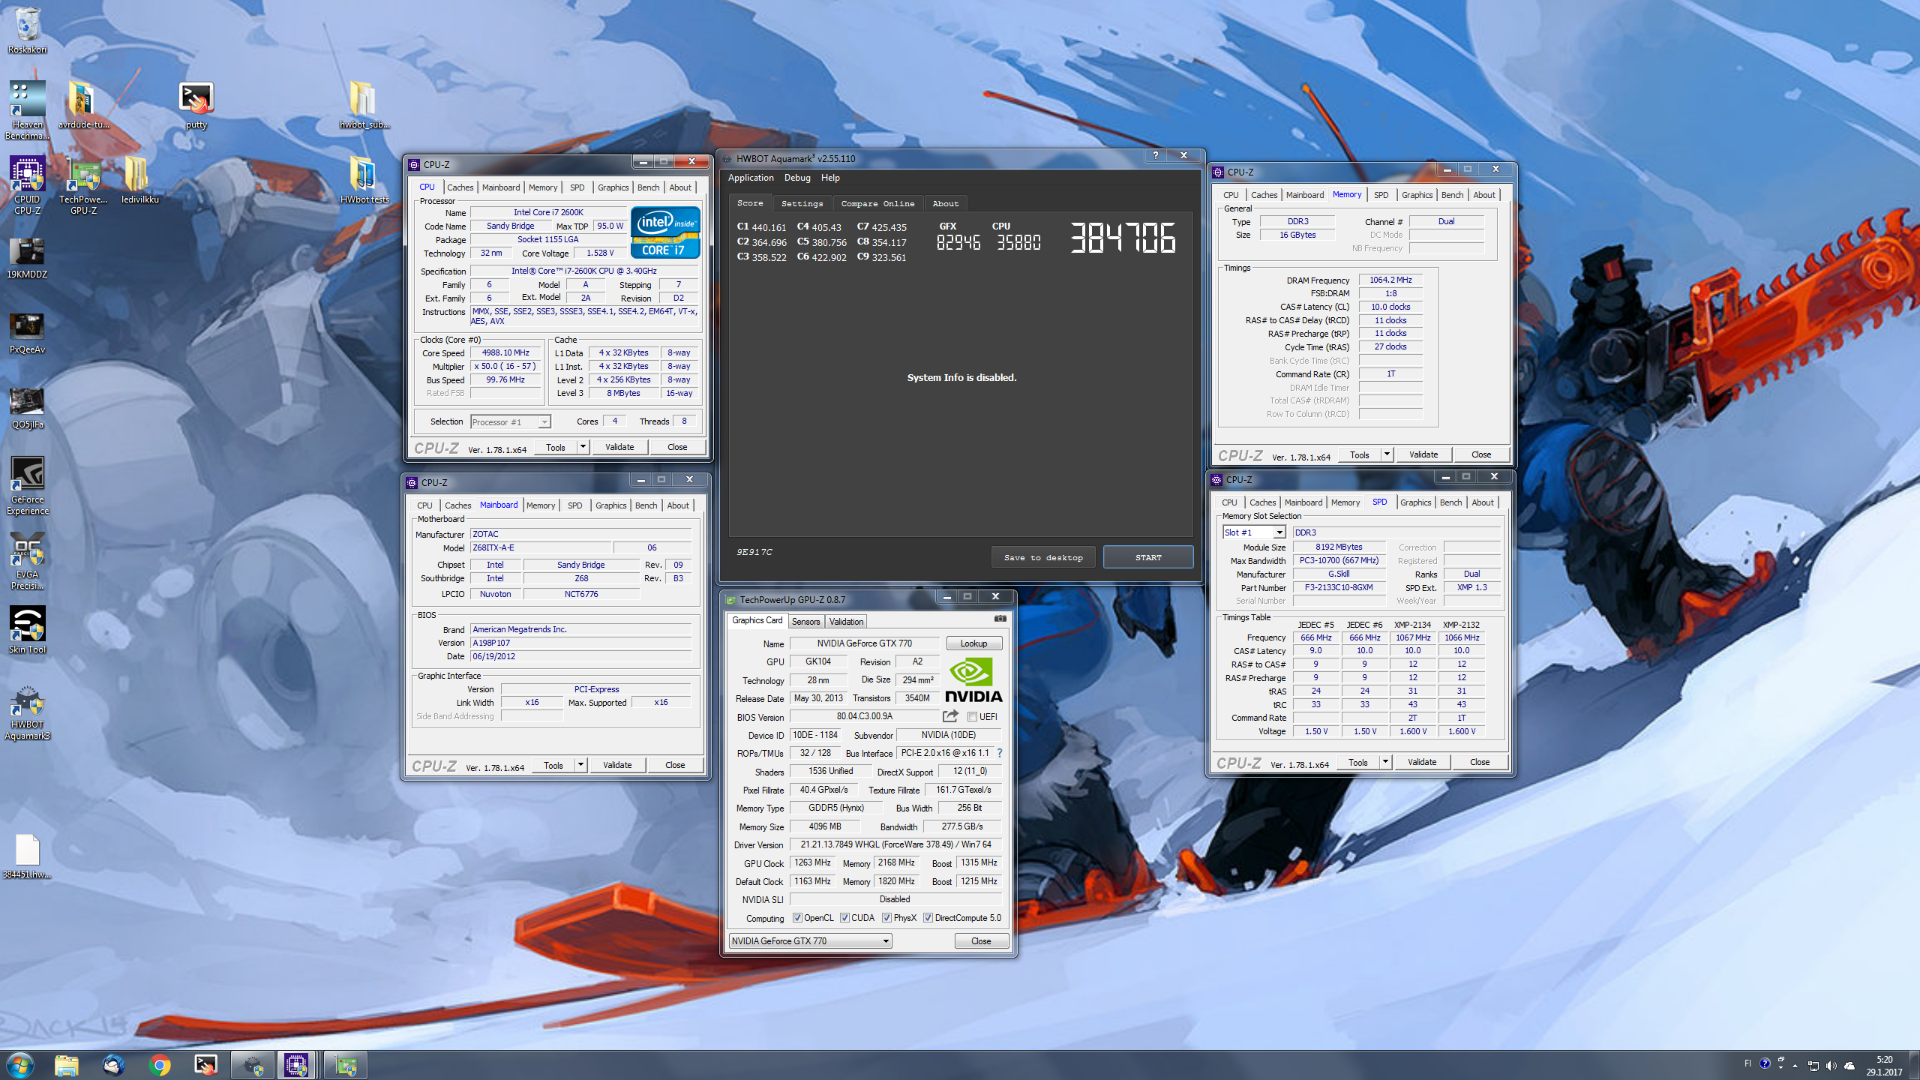Expand Tools arrow in the Memory CPU-Z window
The width and height of the screenshot is (1920, 1080).
pyautogui.click(x=1387, y=454)
